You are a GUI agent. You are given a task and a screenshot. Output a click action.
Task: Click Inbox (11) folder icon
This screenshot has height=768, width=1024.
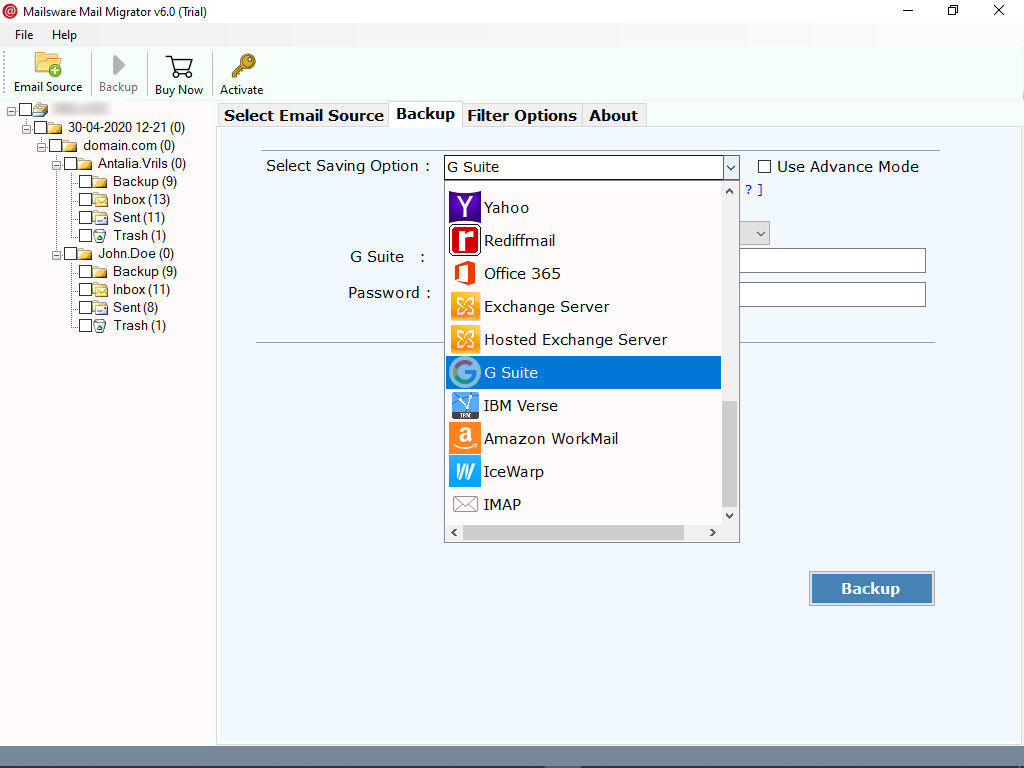pyautogui.click(x=100, y=289)
